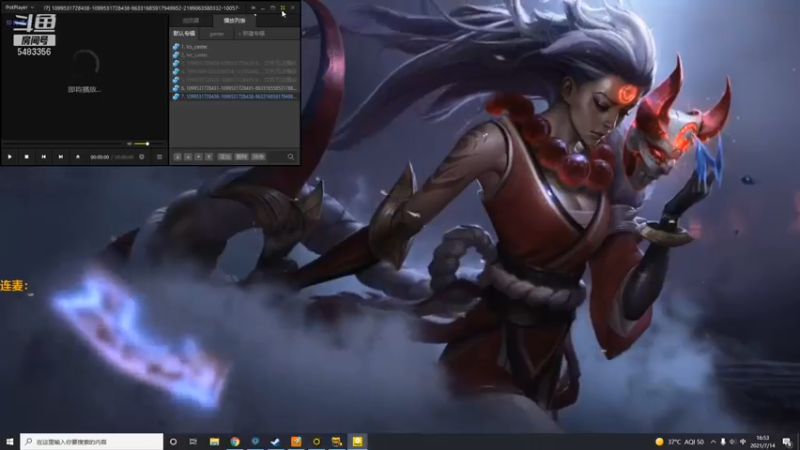
Task: Open the orange app icon on taskbar
Action: pyautogui.click(x=296, y=442)
